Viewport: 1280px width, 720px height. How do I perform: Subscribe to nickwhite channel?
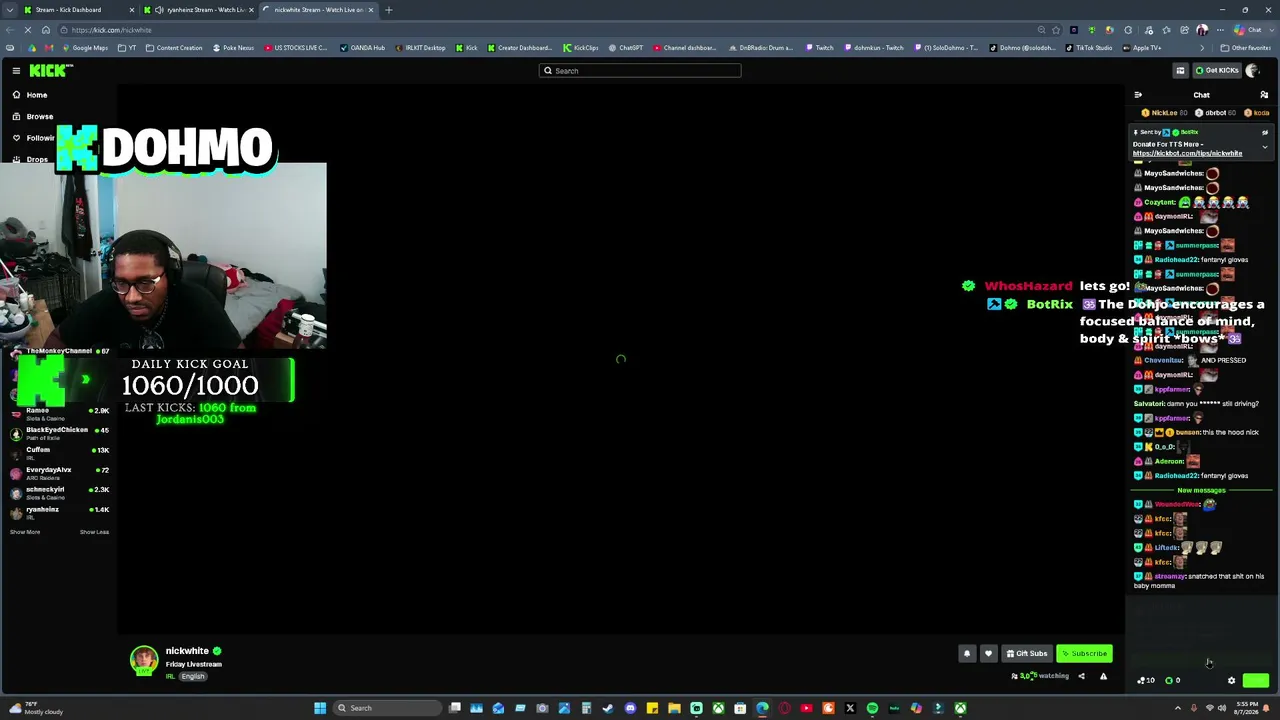pyautogui.click(x=1084, y=654)
